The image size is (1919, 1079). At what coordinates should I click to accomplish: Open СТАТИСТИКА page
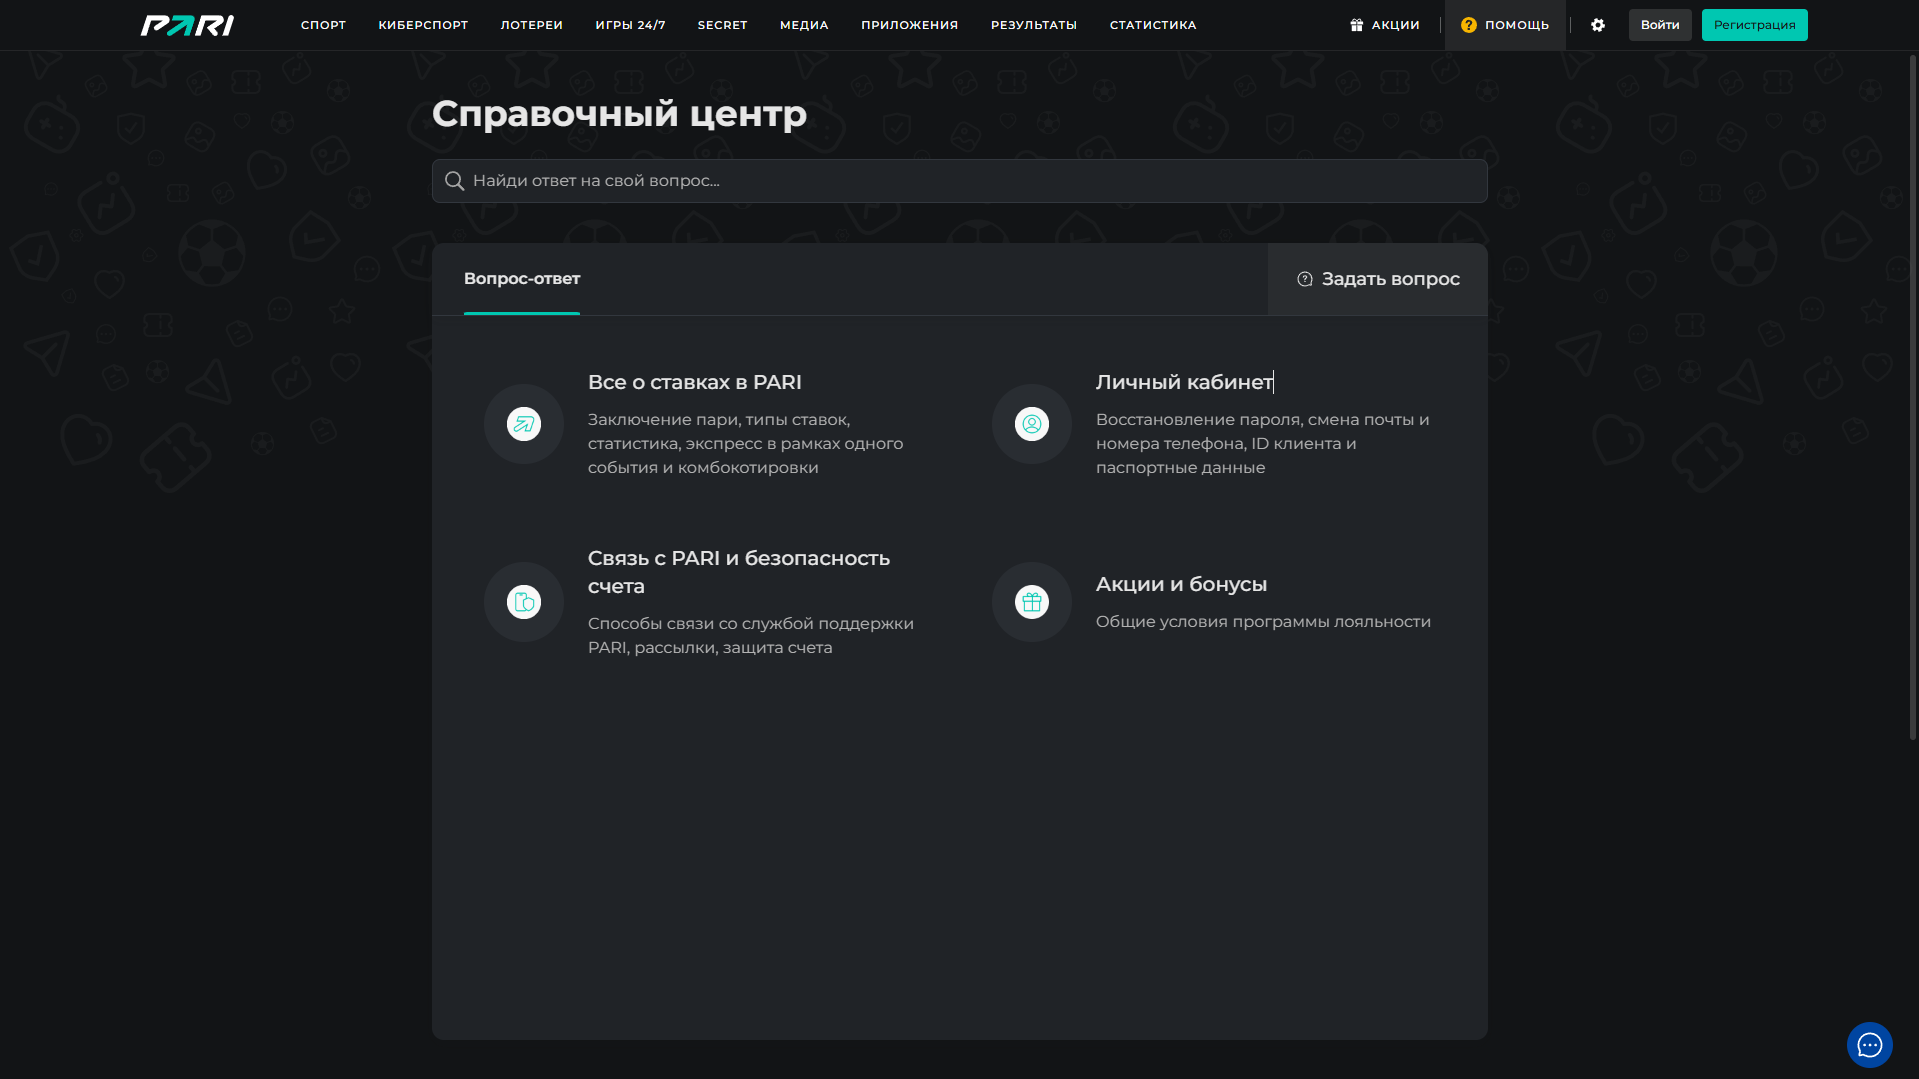(x=1153, y=25)
